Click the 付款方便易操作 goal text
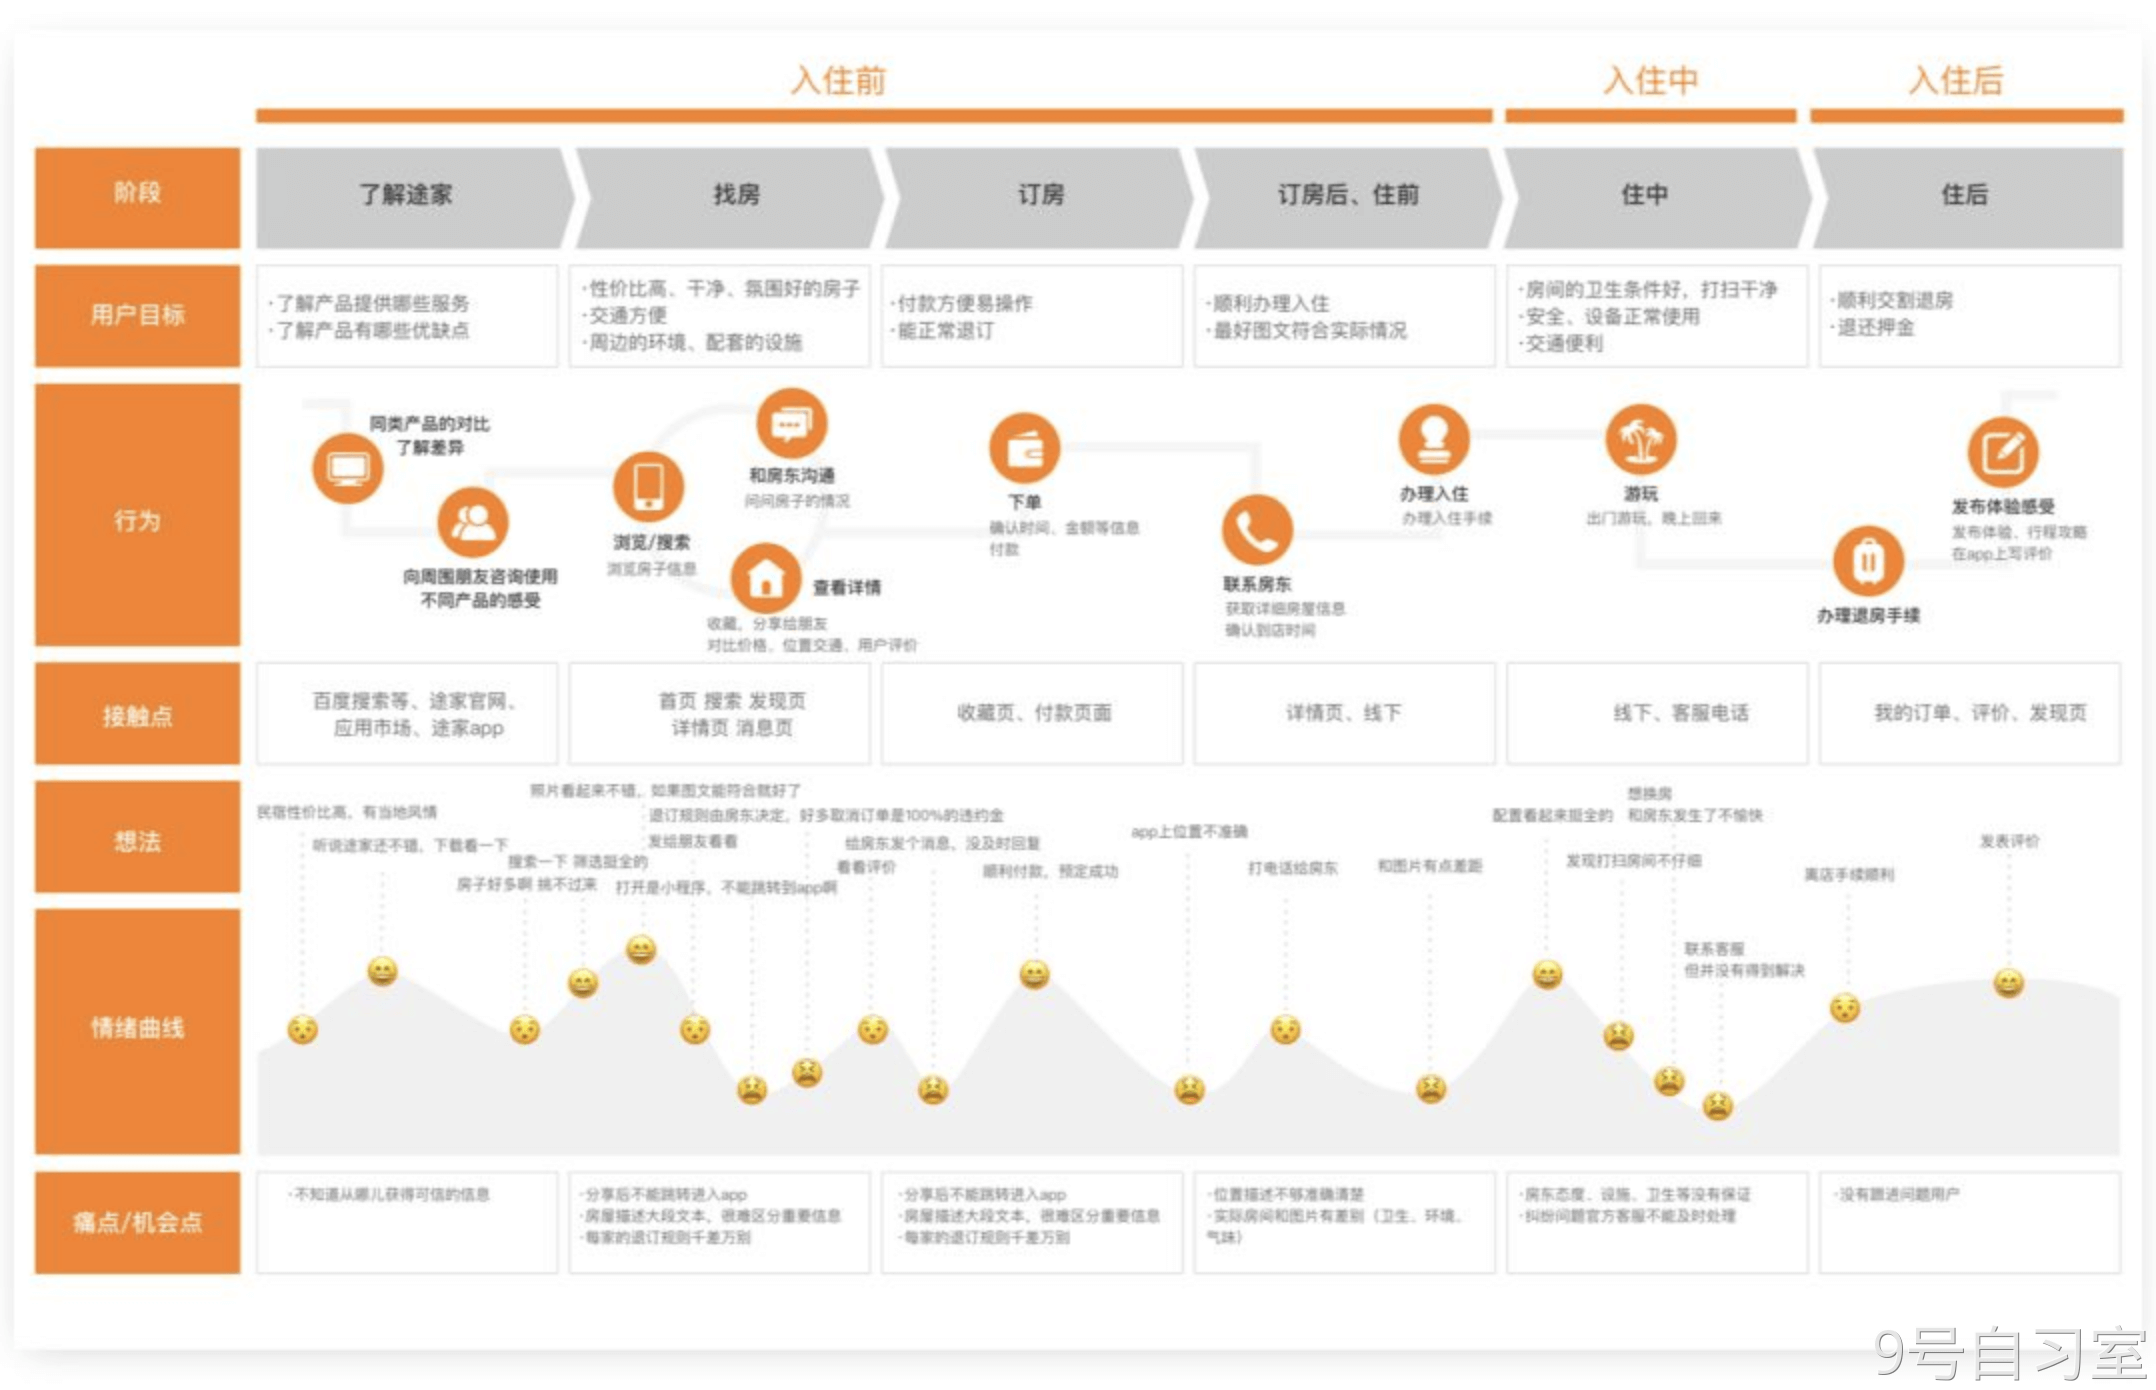 (964, 303)
